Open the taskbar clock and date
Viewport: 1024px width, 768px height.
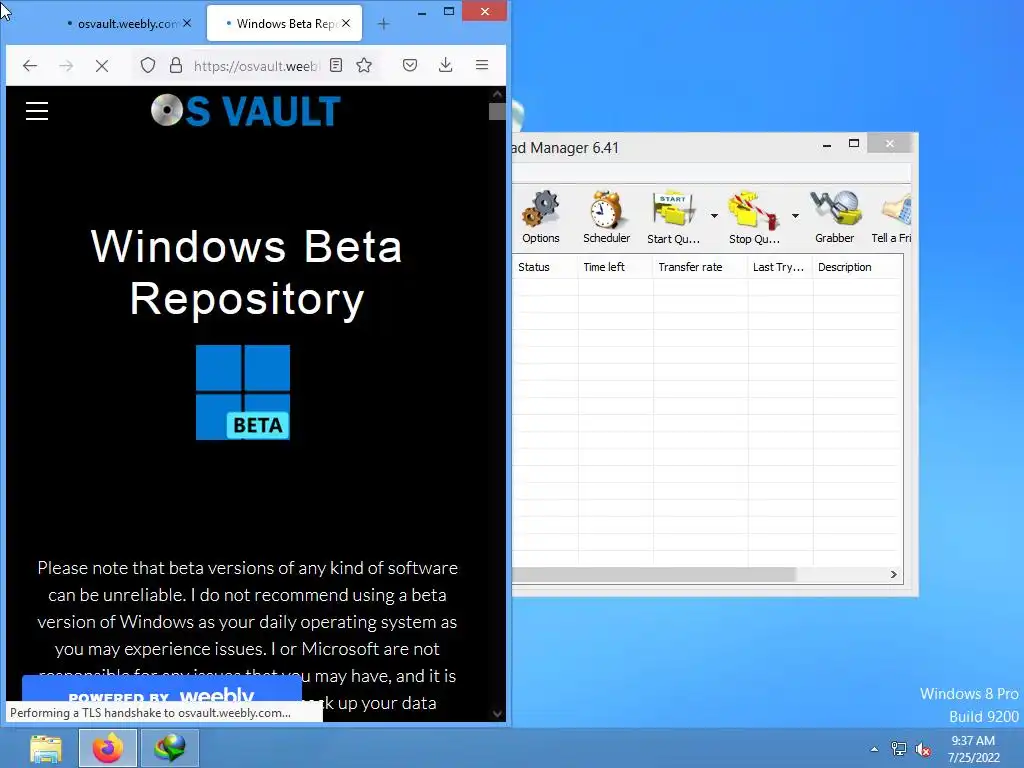(x=973, y=749)
